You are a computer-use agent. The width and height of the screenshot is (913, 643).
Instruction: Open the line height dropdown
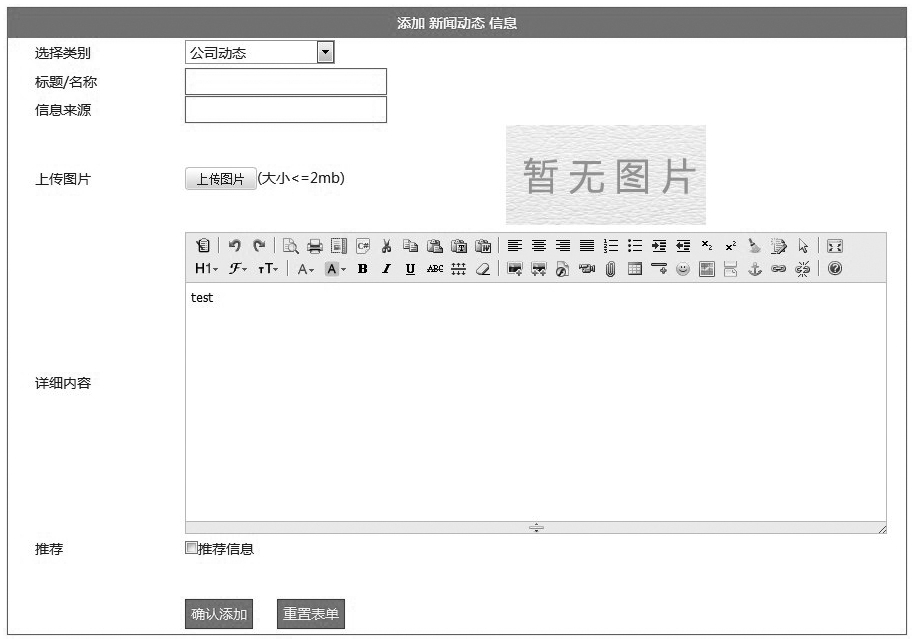(459, 268)
